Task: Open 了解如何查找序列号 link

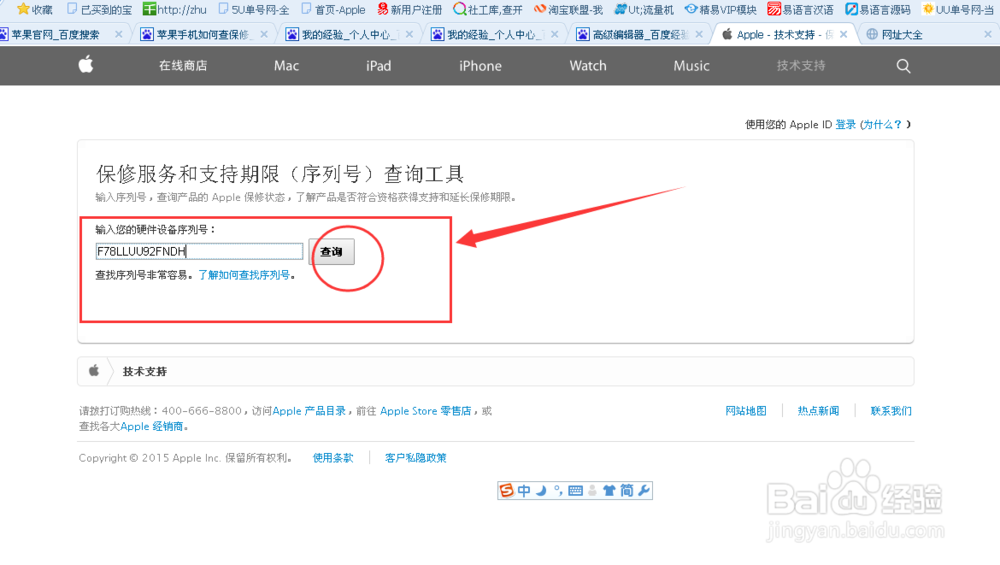Action: coord(244,275)
